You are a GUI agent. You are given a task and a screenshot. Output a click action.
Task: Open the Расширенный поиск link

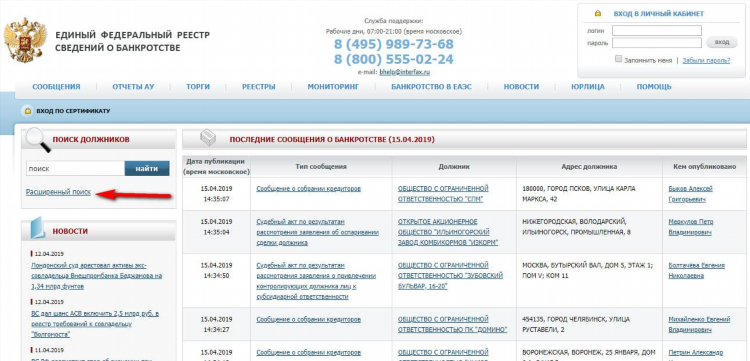58,192
